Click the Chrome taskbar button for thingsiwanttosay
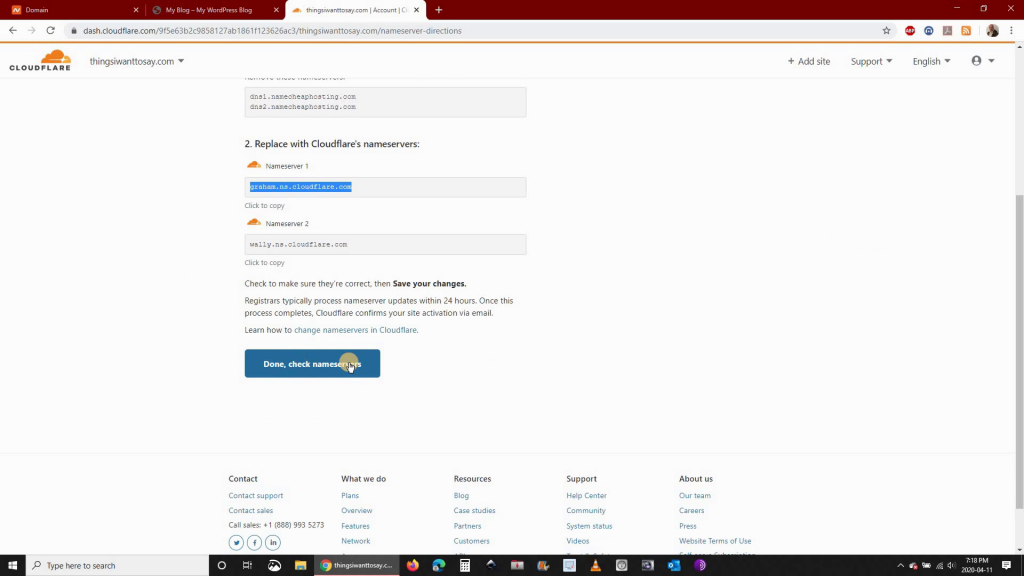 pos(357,566)
